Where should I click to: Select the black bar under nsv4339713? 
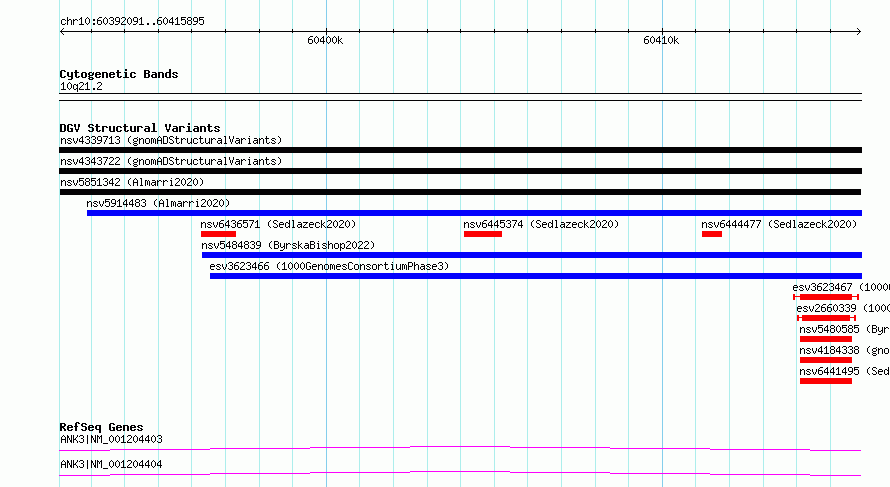[460, 150]
